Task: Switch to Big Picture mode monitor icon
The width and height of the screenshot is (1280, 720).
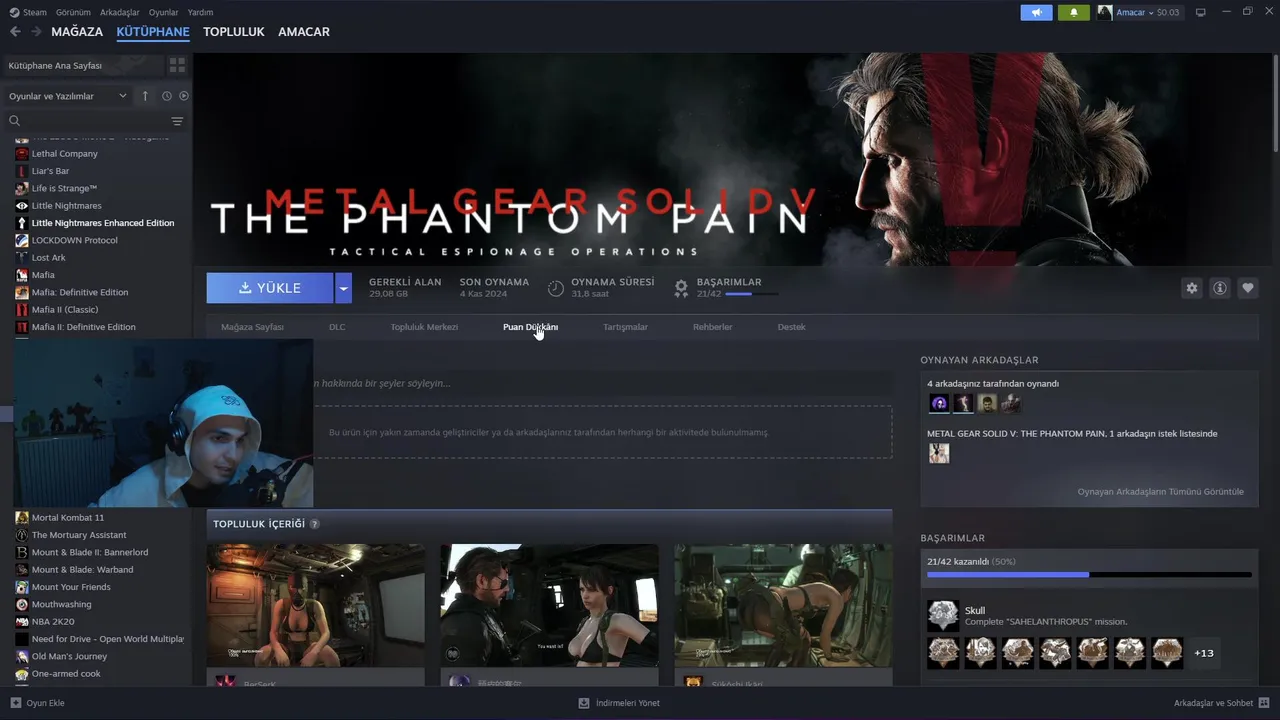Action: (x=1201, y=12)
